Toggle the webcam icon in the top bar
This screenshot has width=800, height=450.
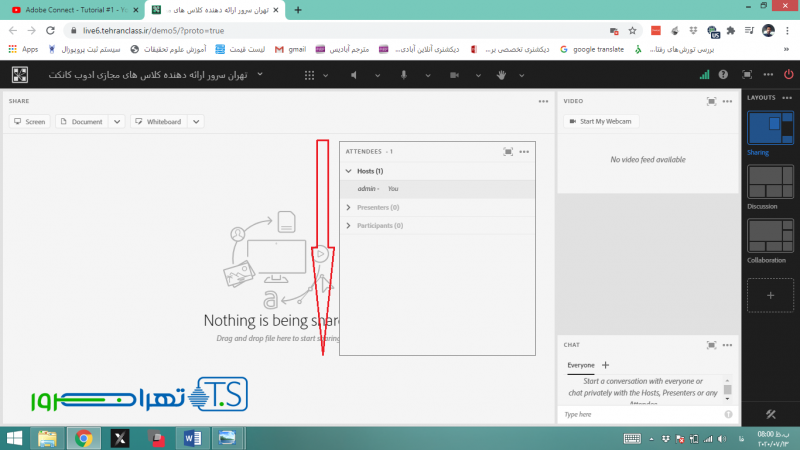(454, 75)
